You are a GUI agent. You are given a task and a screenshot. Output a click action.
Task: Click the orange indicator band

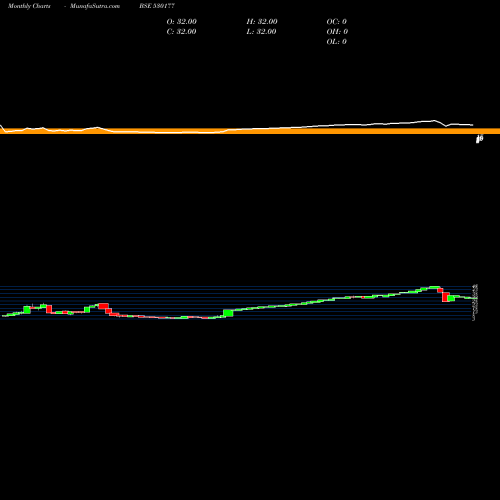(x=250, y=131)
